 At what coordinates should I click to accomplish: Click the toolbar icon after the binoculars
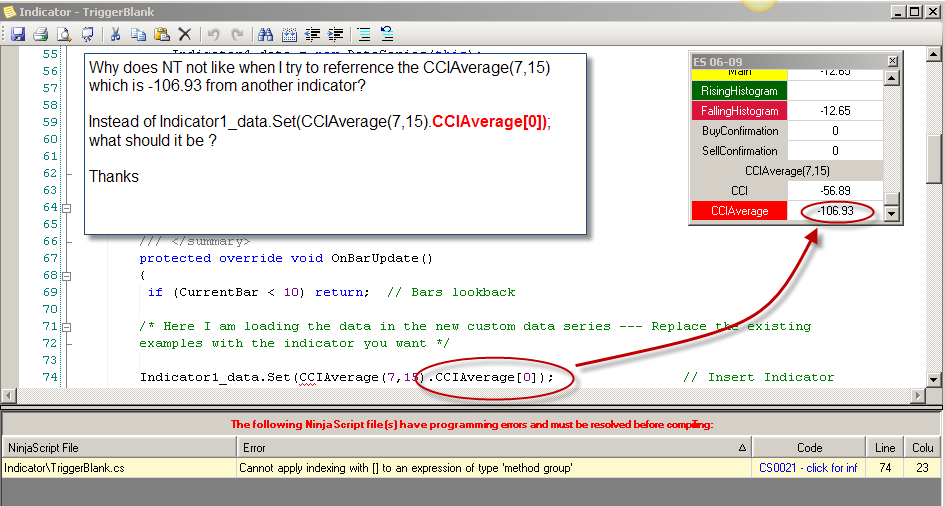(289, 34)
